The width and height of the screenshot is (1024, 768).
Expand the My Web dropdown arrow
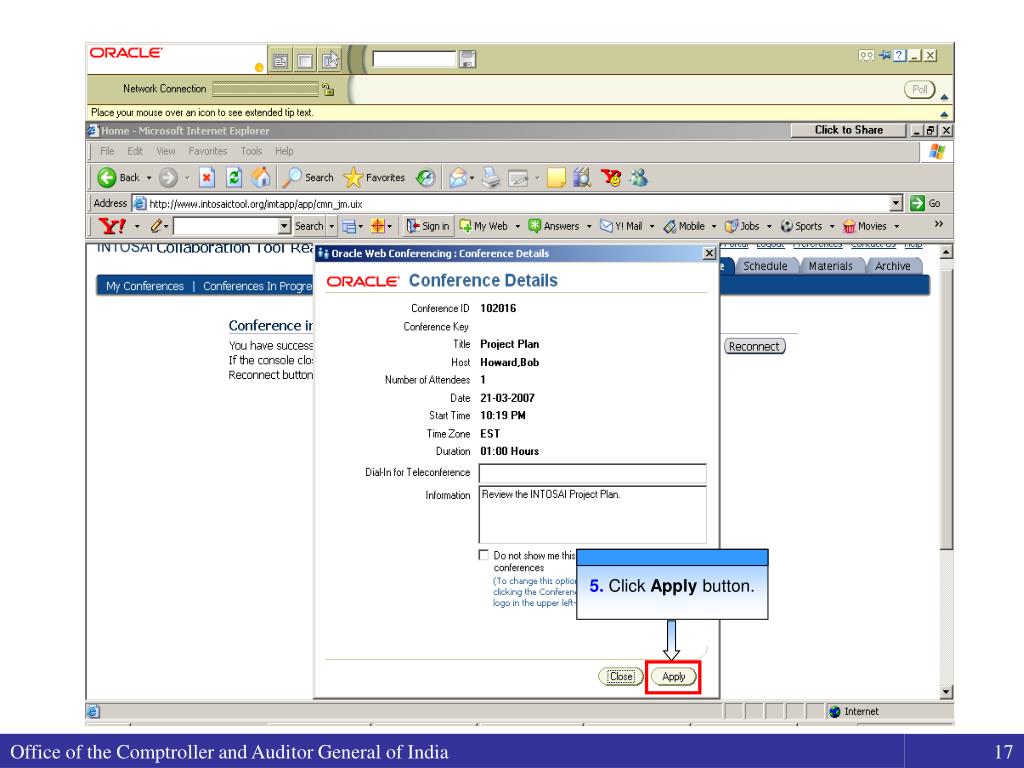click(x=517, y=227)
